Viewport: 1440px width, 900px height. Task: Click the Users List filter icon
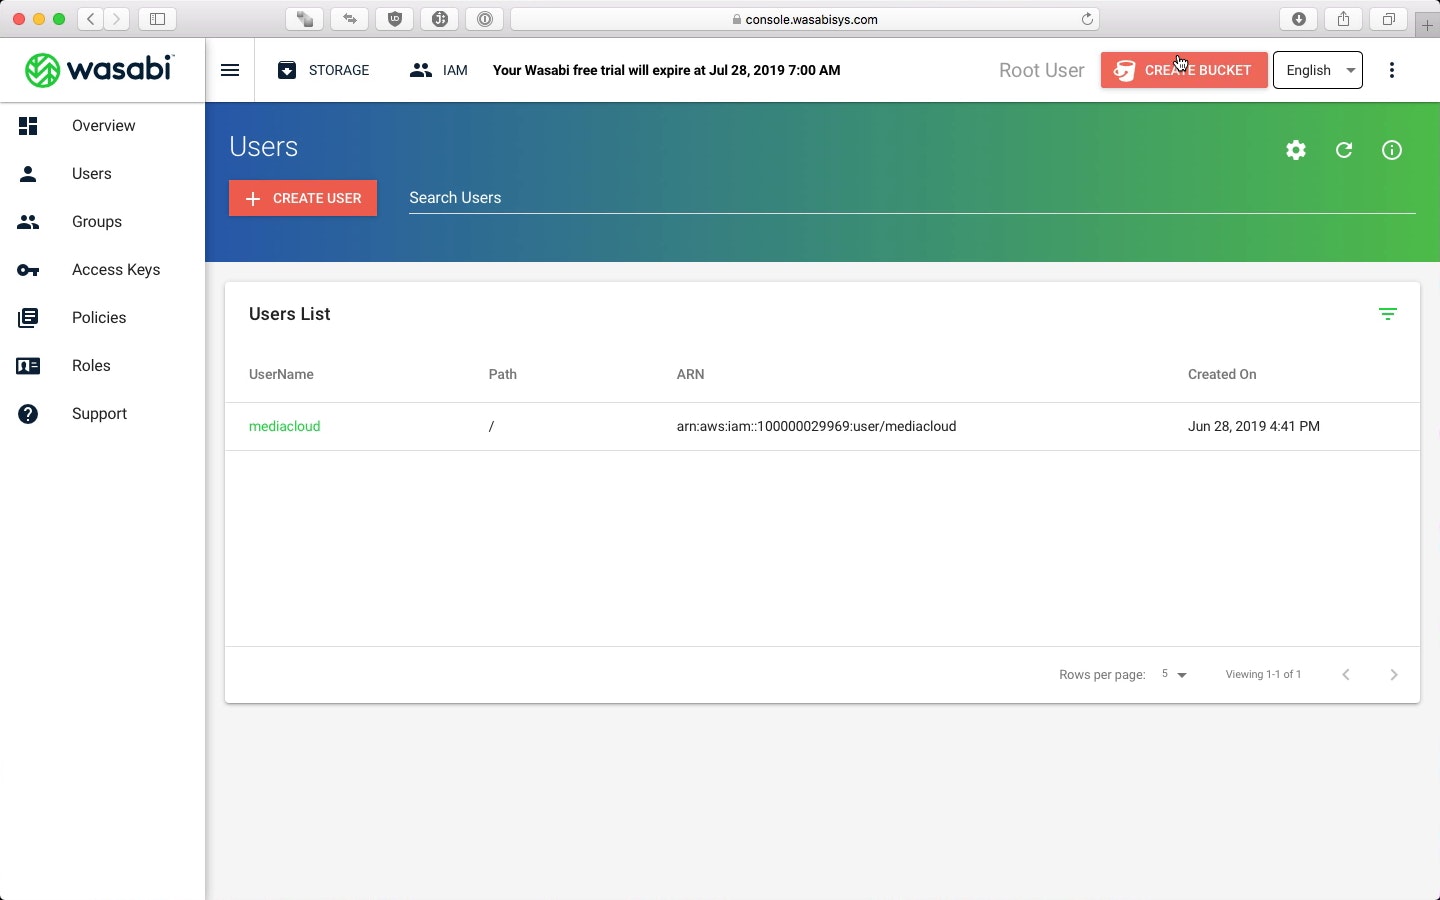pyautogui.click(x=1388, y=314)
